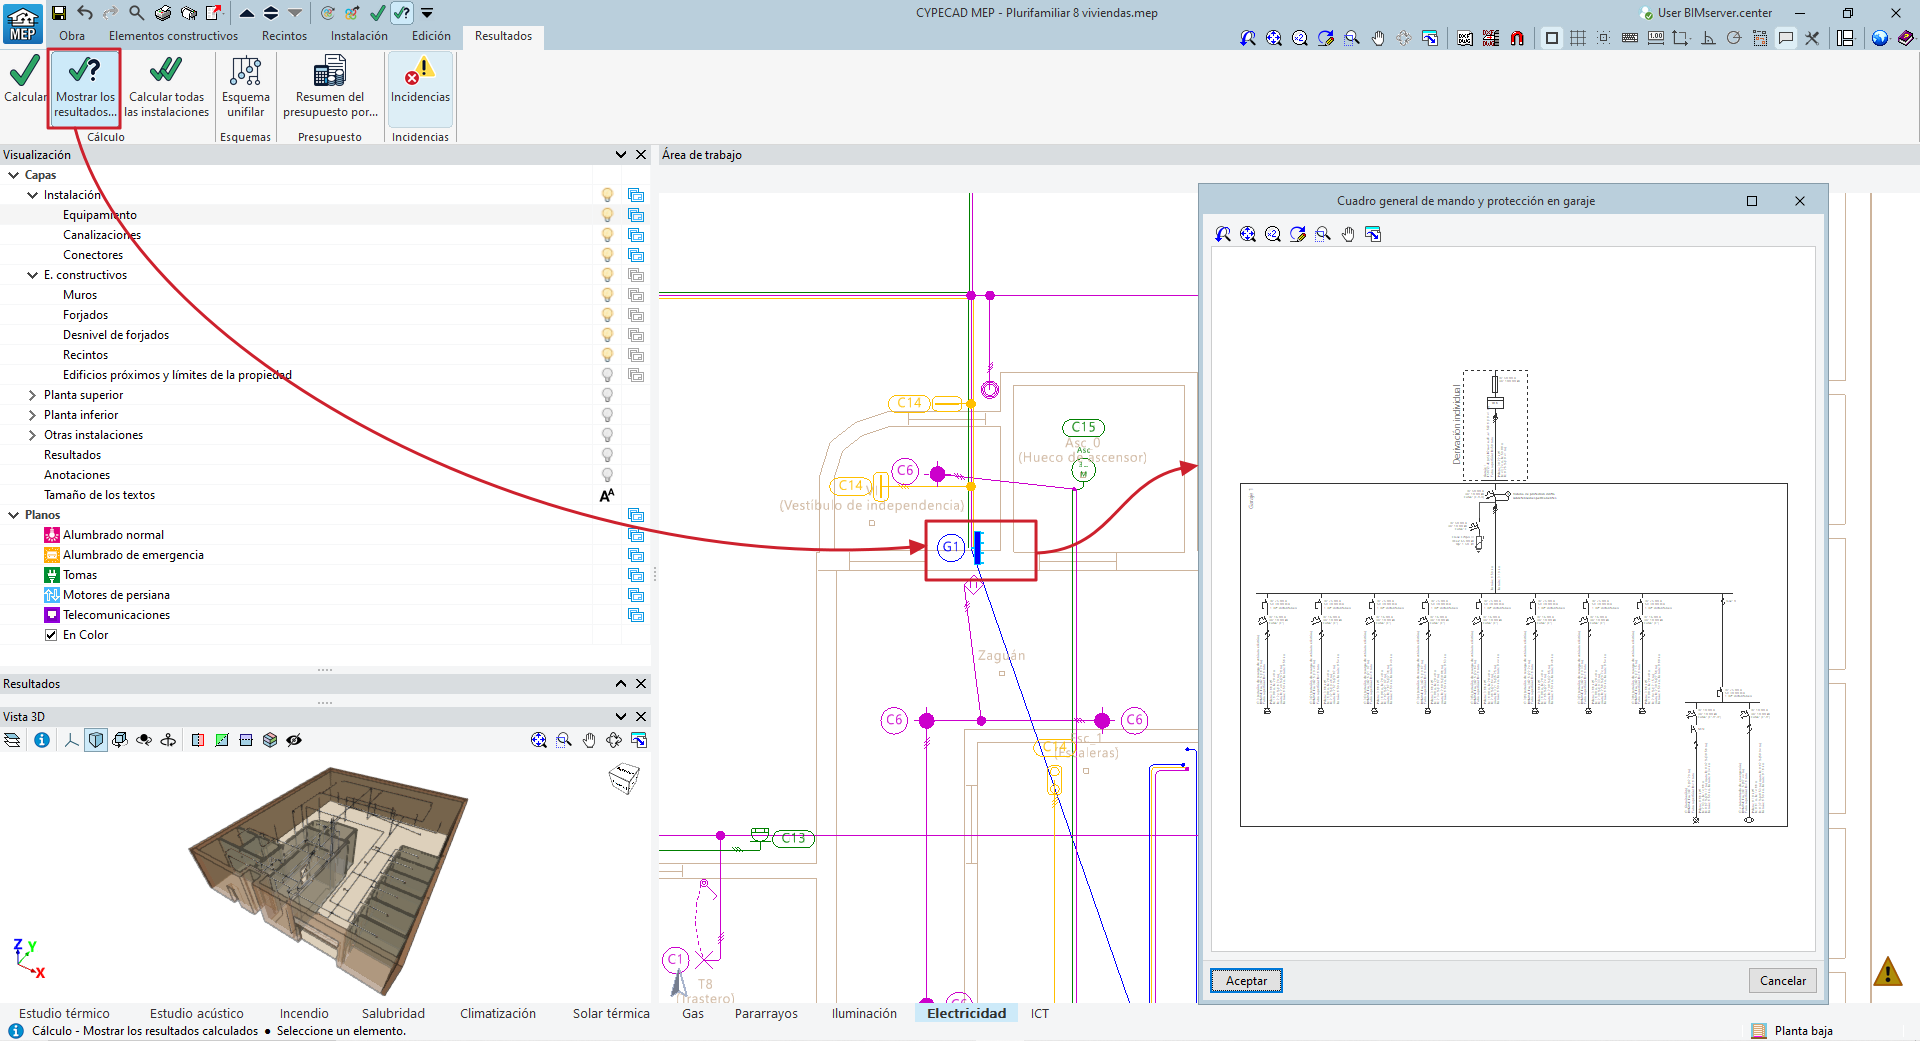This screenshot has height=1041, width=1920.
Task: Collapse the Capas tree node
Action: (14, 175)
